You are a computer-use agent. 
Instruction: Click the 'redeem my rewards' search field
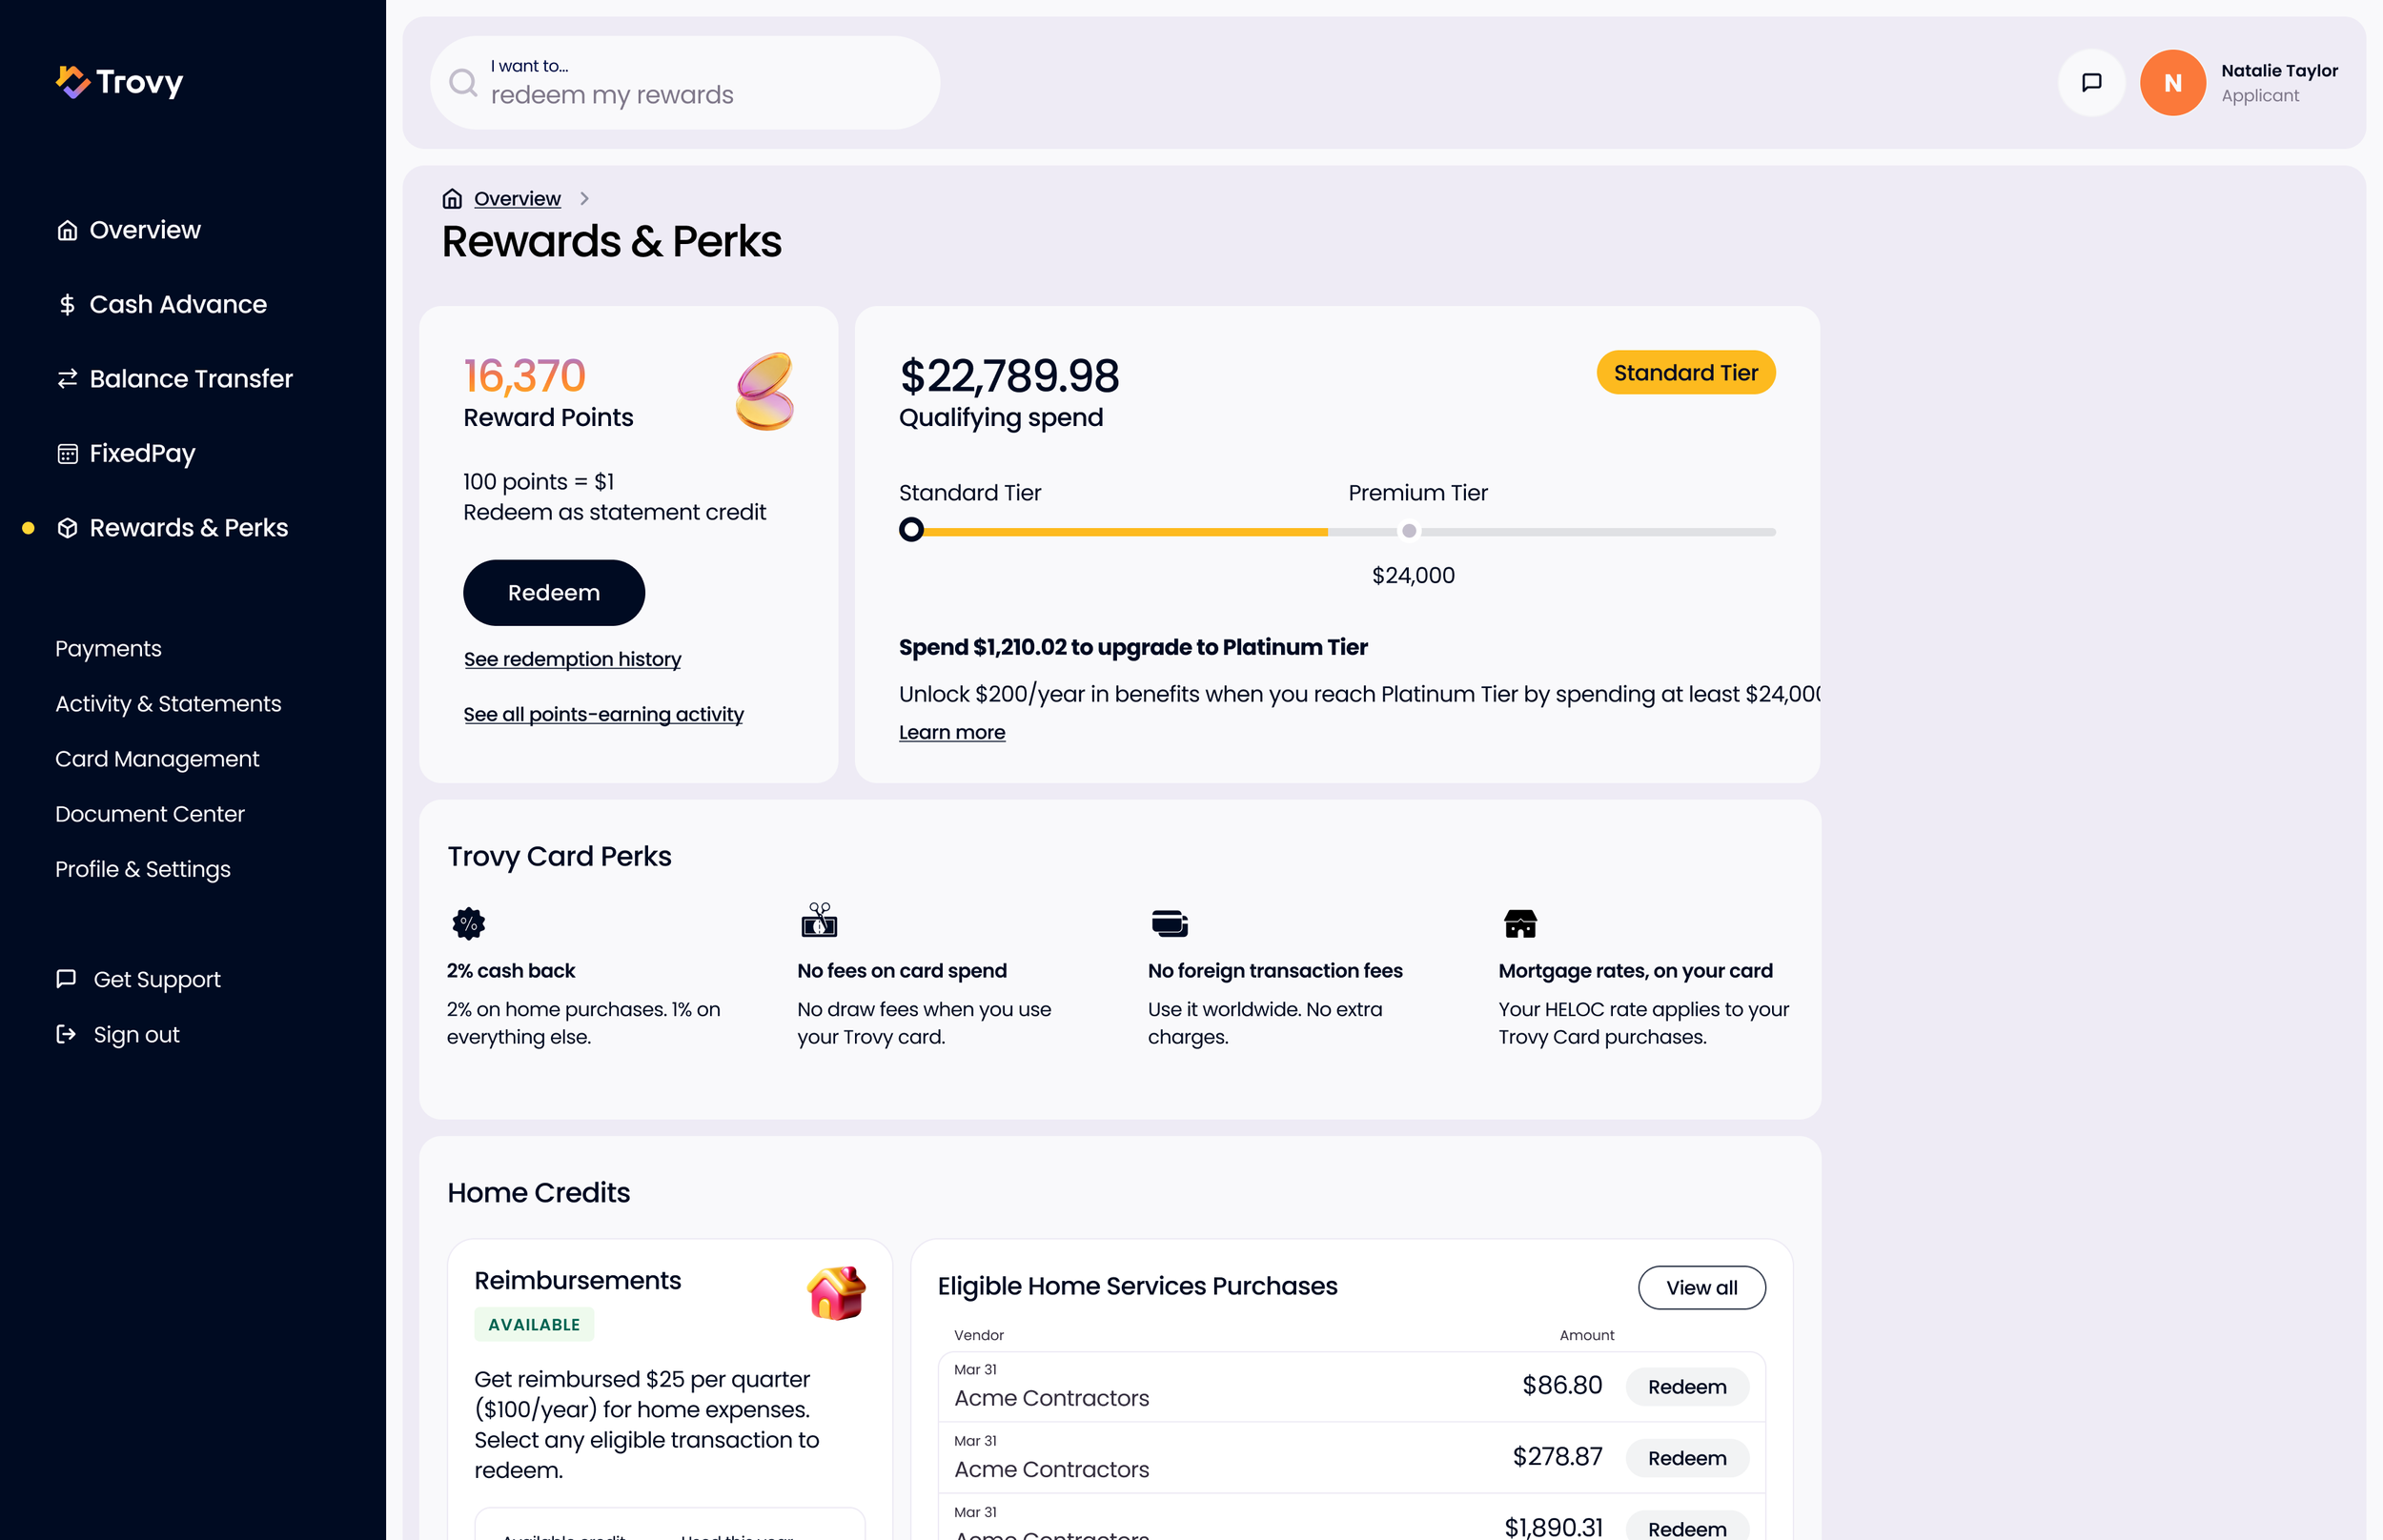coord(685,82)
